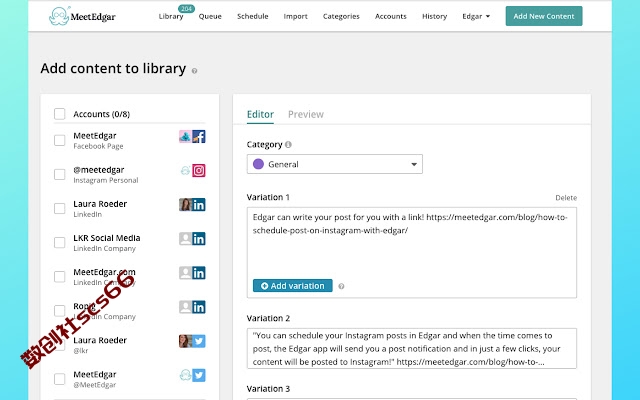Screen dimensions: 640x400
Task: Click the LinkedIn icon in the Ronin row
Action: [x=199, y=307]
